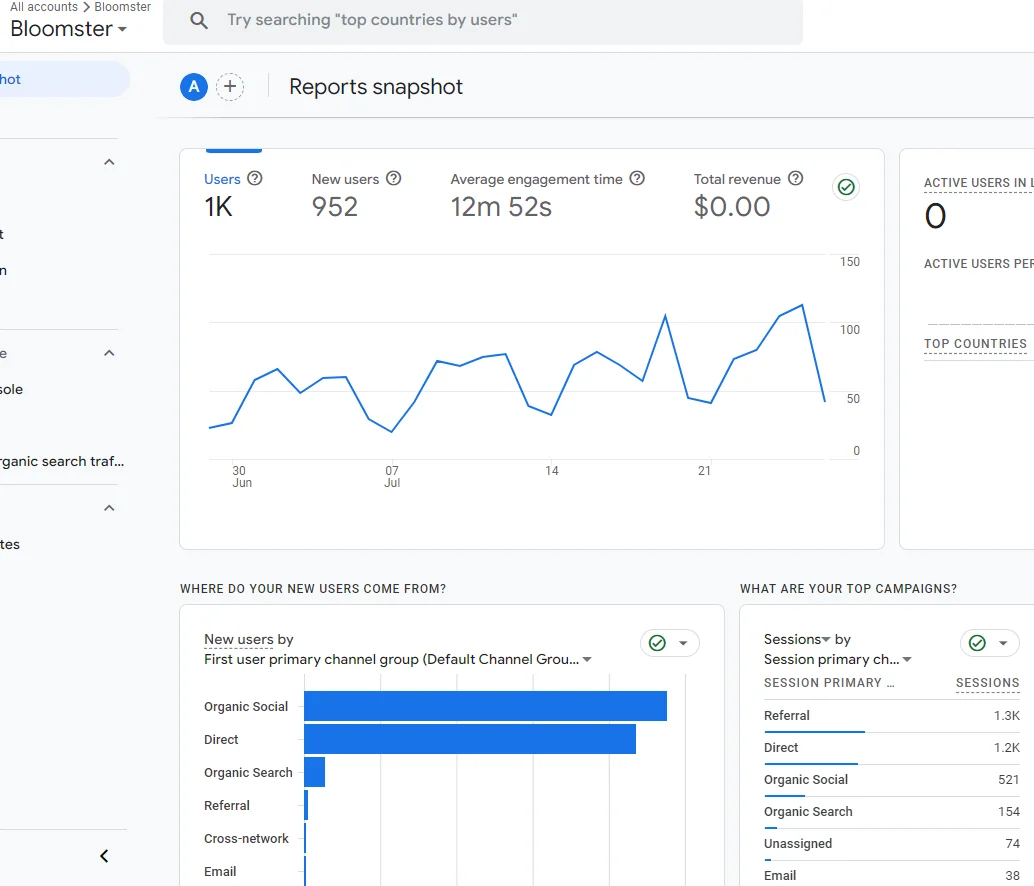
Task: Click the Cross-network label in bar chart
Action: 246,839
